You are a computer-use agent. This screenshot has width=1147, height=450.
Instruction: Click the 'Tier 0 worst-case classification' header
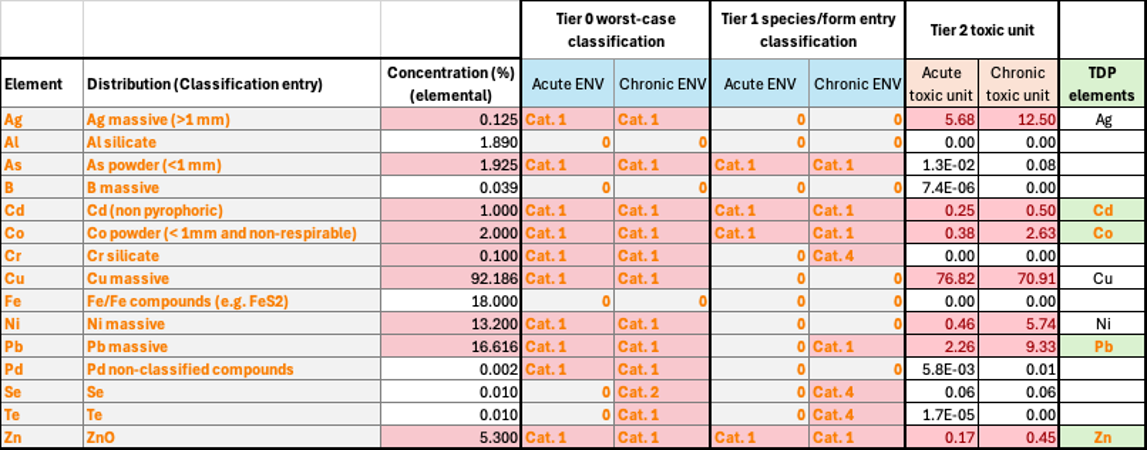tap(615, 30)
